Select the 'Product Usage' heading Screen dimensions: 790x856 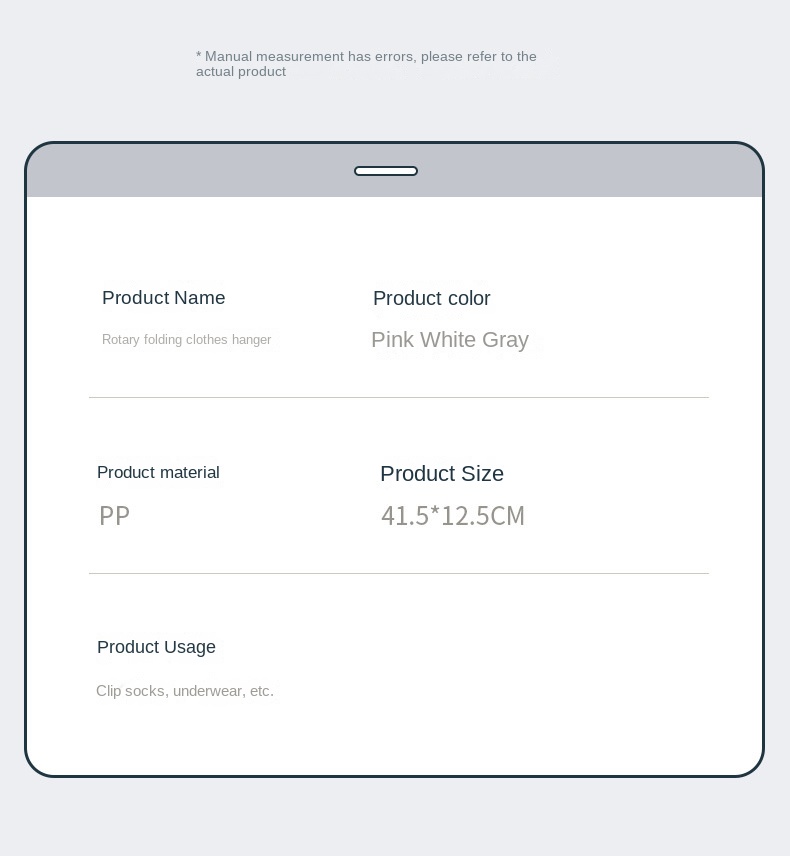coord(156,647)
